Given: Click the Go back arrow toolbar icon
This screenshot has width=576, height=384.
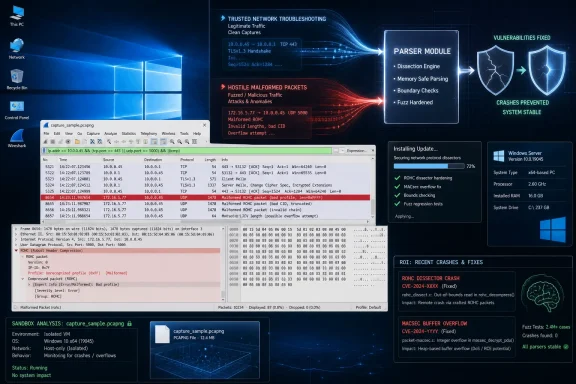Looking at the screenshot, I should pyautogui.click(x=116, y=141).
